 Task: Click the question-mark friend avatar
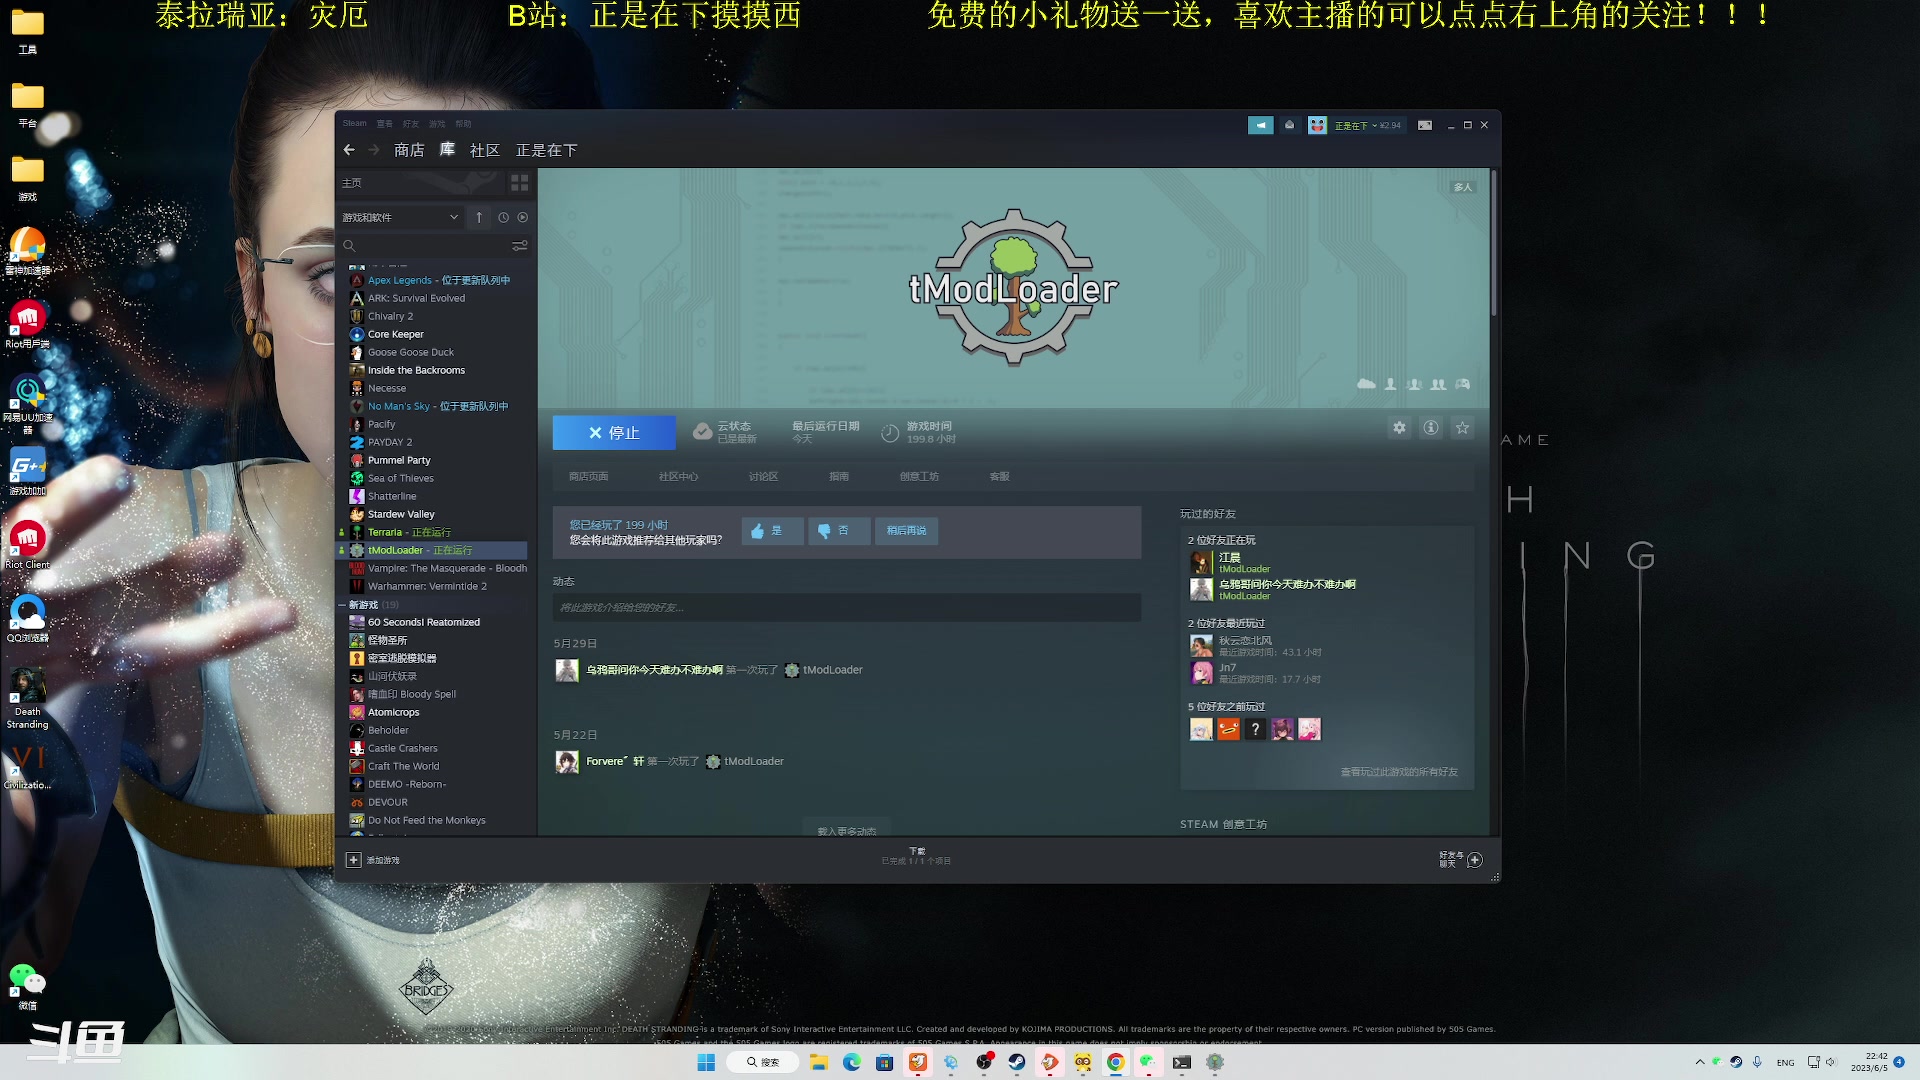pos(1255,730)
